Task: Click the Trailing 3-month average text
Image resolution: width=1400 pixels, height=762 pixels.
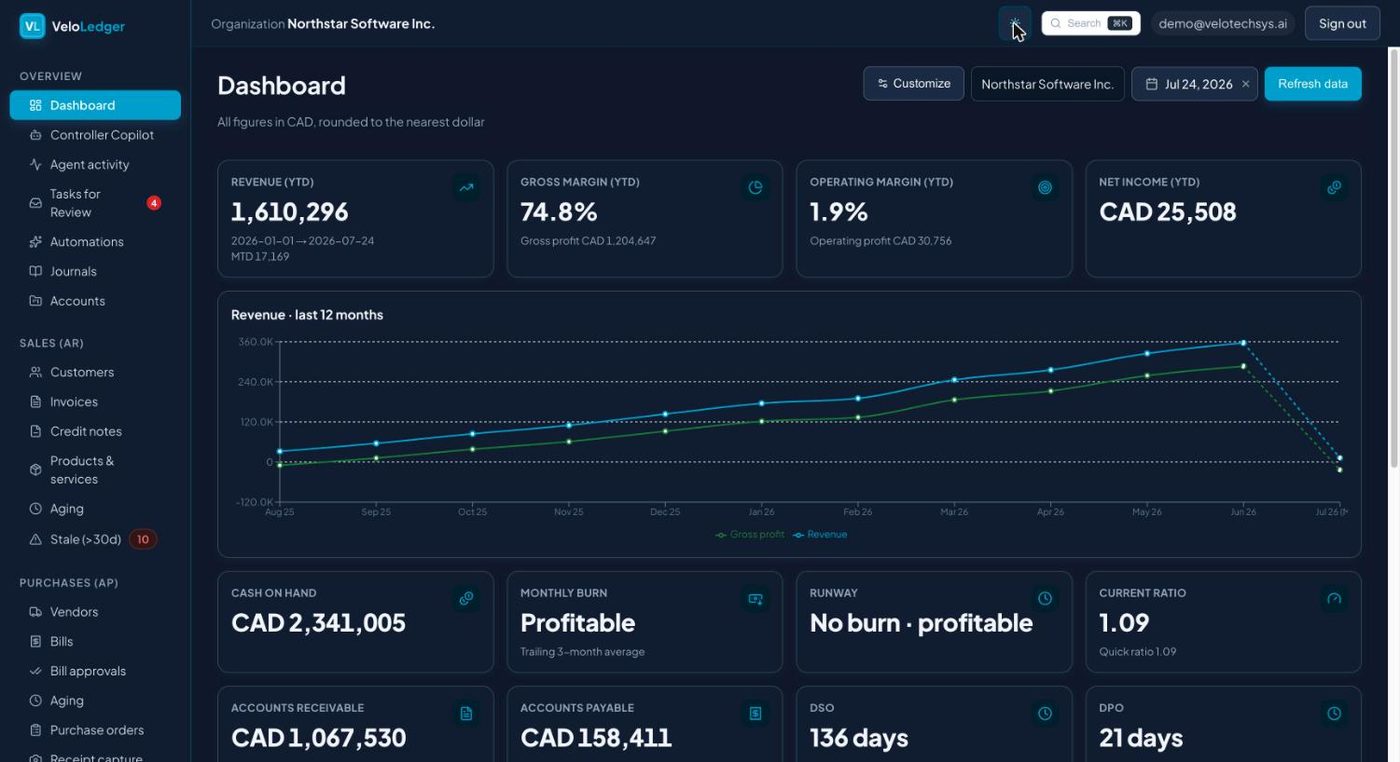Action: tap(582, 652)
